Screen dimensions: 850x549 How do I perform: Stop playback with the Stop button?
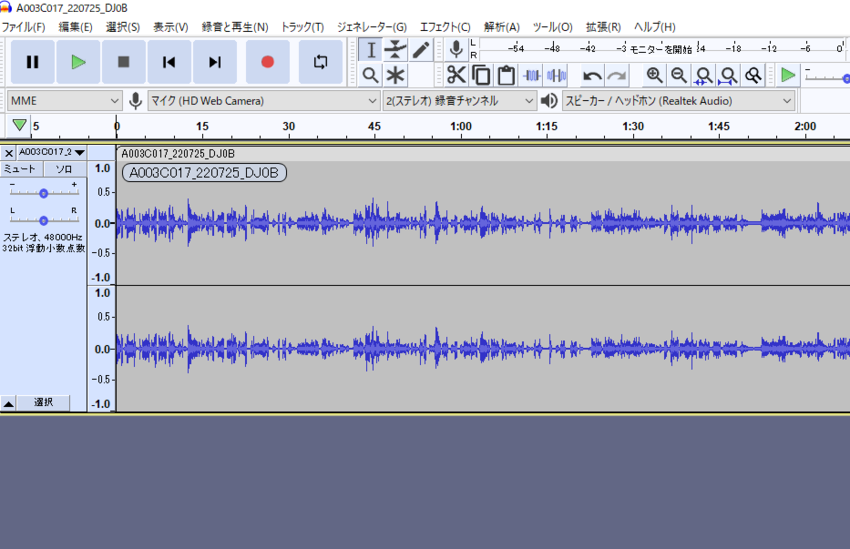pyautogui.click(x=124, y=62)
